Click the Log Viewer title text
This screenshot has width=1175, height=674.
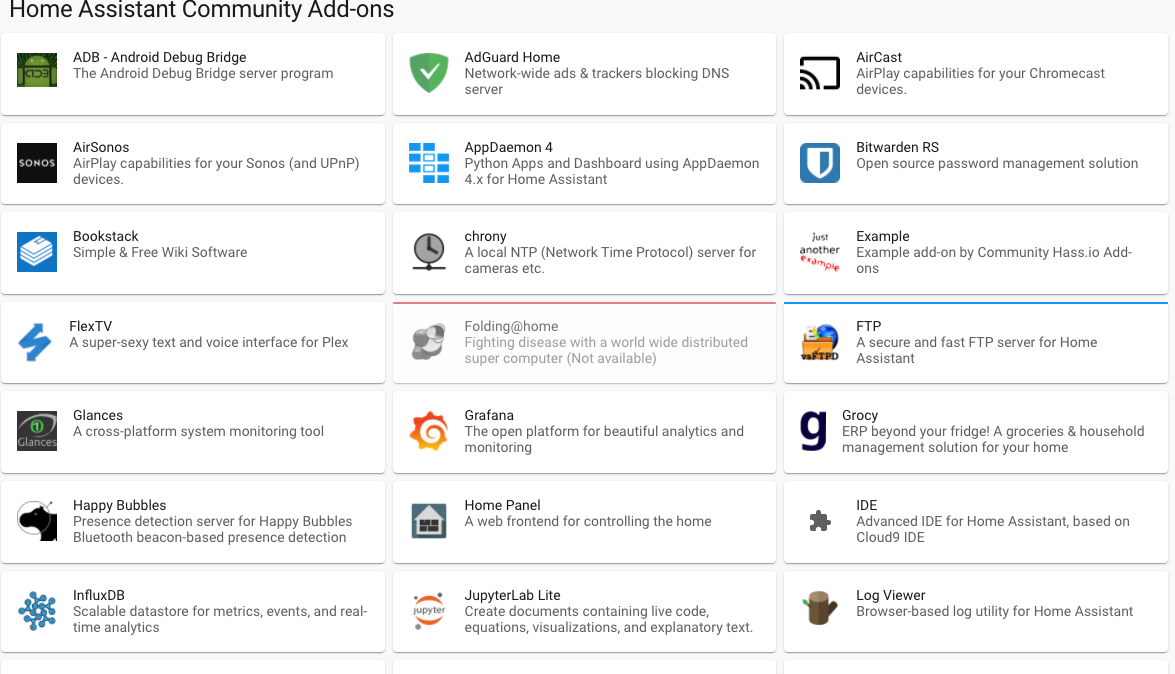(890, 595)
